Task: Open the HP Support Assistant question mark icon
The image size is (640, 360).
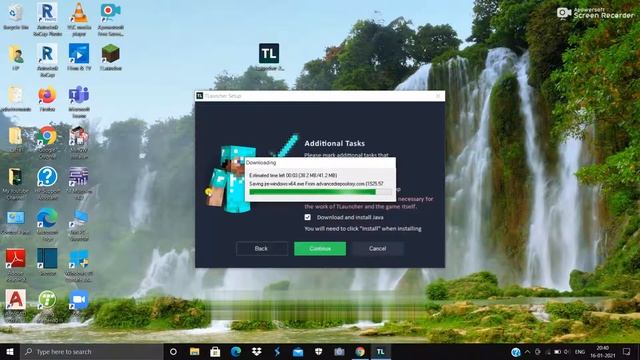Action: coord(47,183)
